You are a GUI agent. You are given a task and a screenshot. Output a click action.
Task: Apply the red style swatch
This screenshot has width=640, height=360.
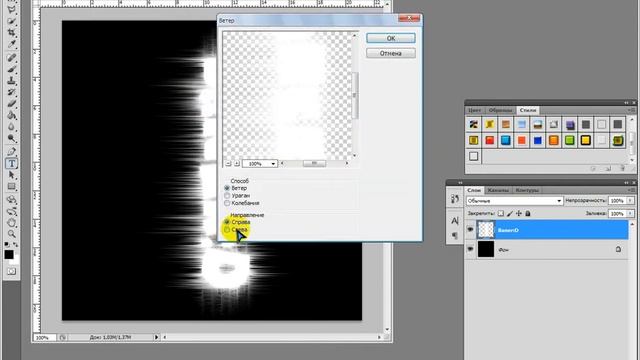489,140
